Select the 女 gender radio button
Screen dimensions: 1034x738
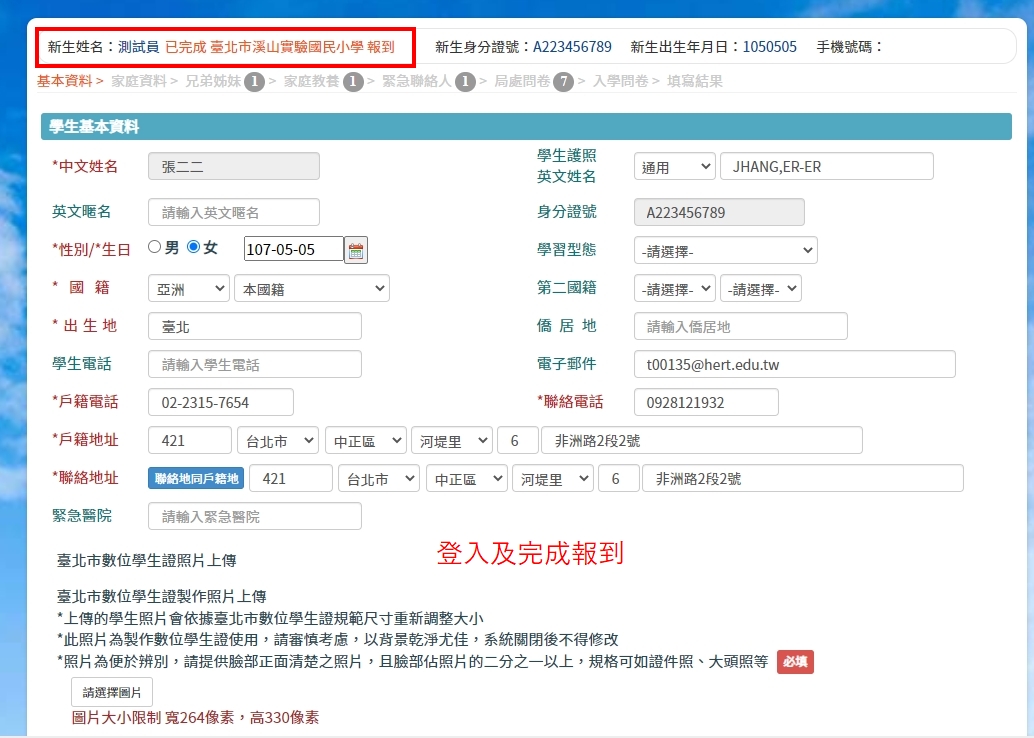point(194,247)
